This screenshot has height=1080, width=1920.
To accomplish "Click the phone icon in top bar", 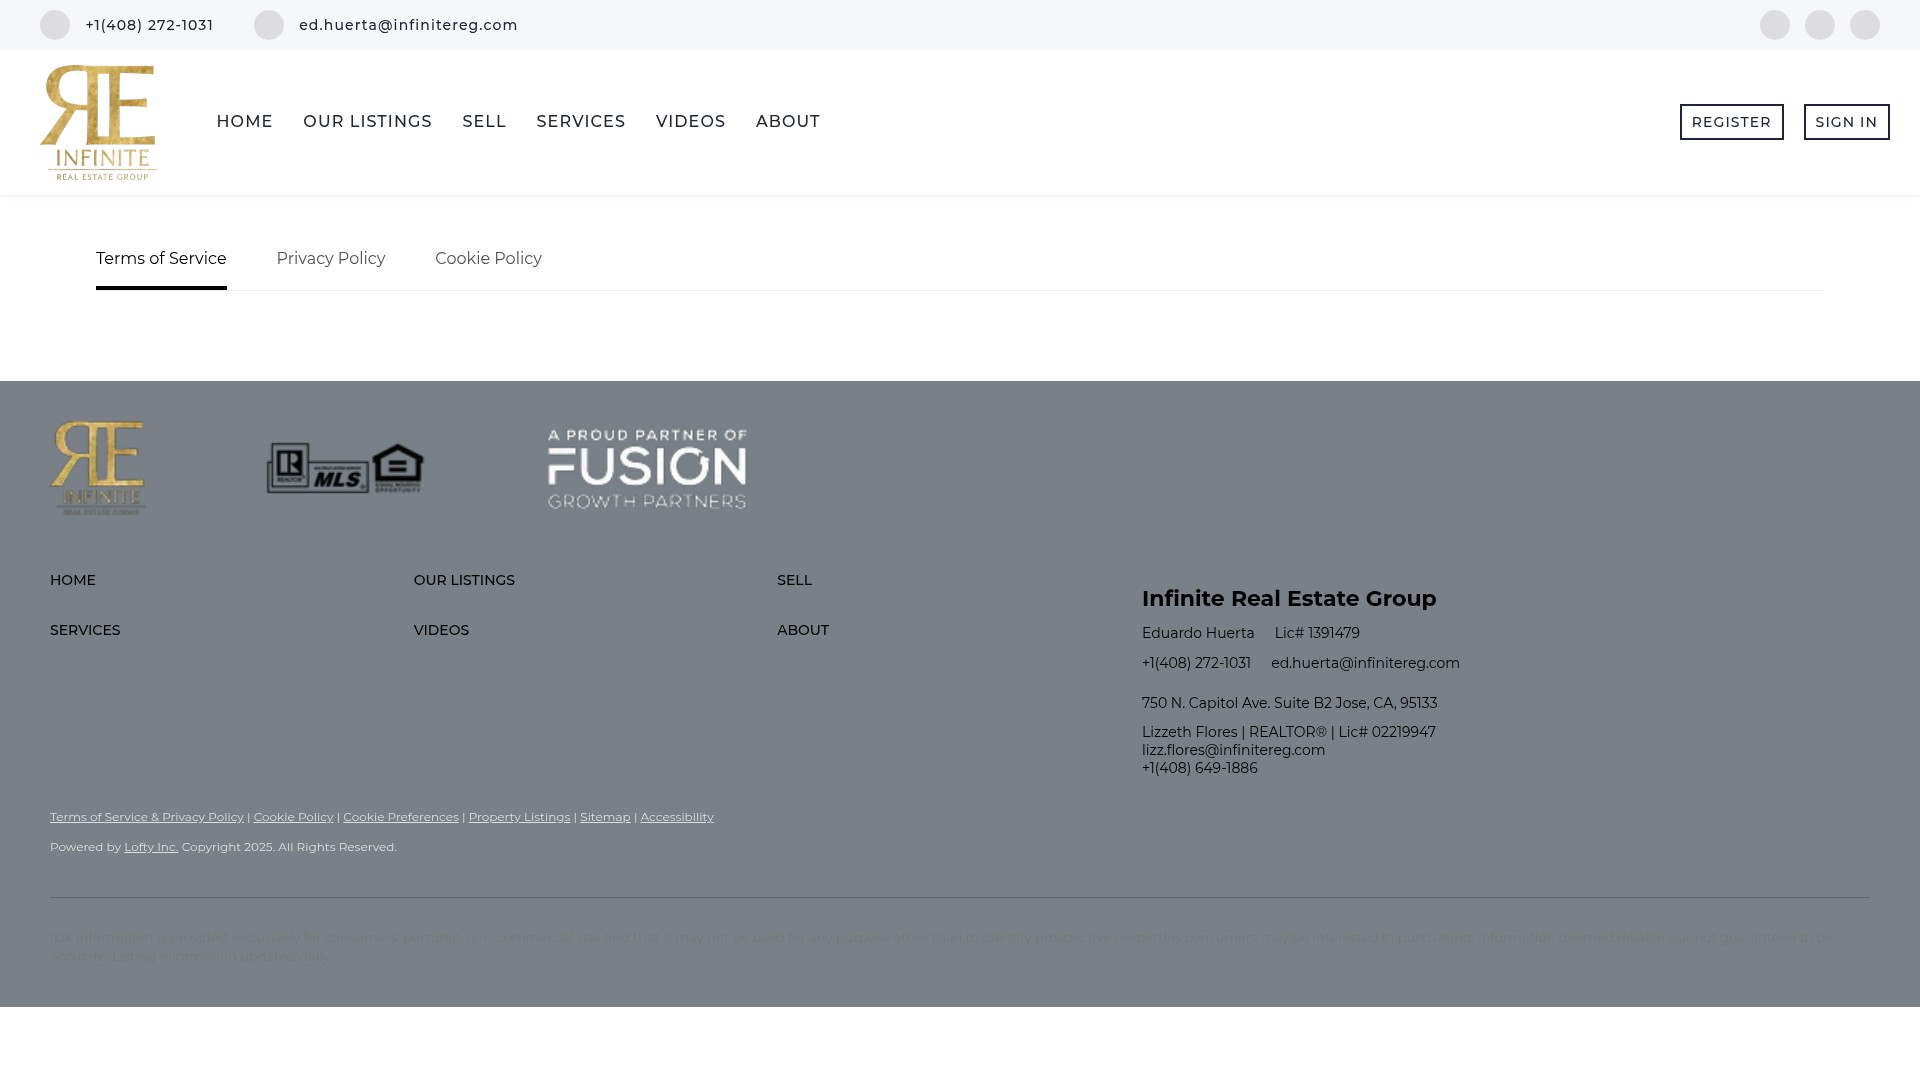I will click(x=55, y=25).
